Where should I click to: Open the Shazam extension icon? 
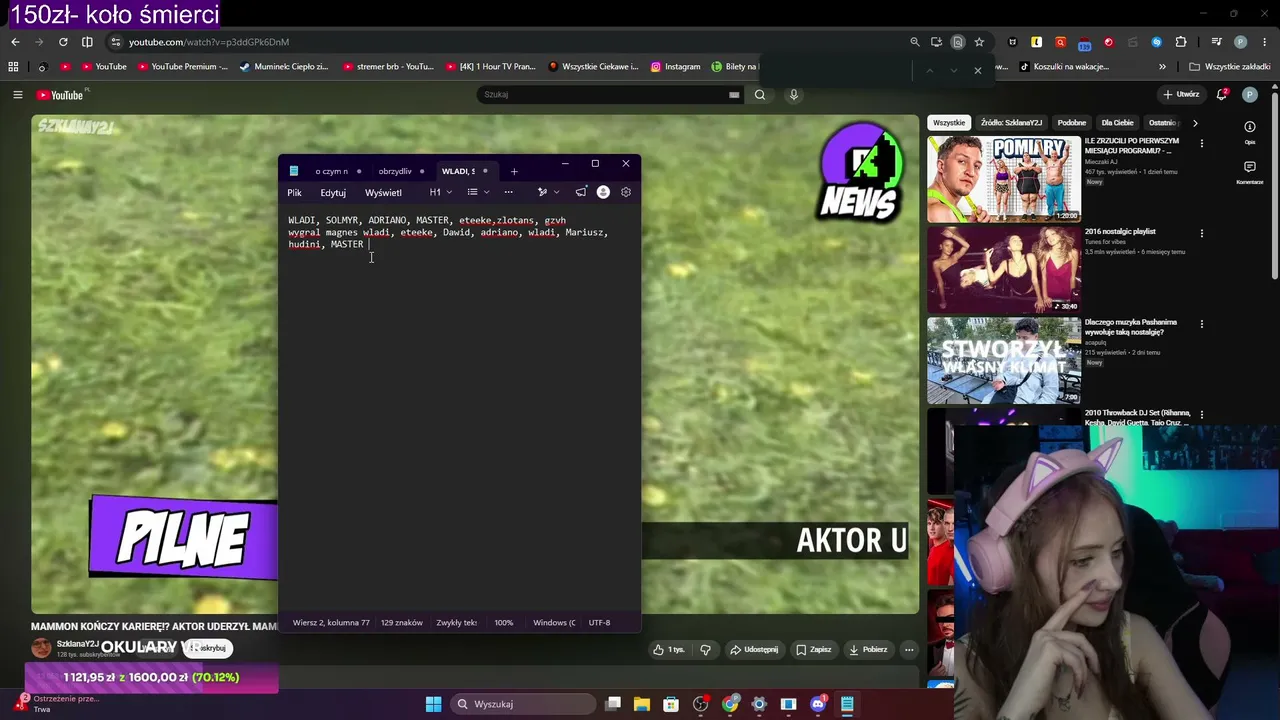point(1156,42)
